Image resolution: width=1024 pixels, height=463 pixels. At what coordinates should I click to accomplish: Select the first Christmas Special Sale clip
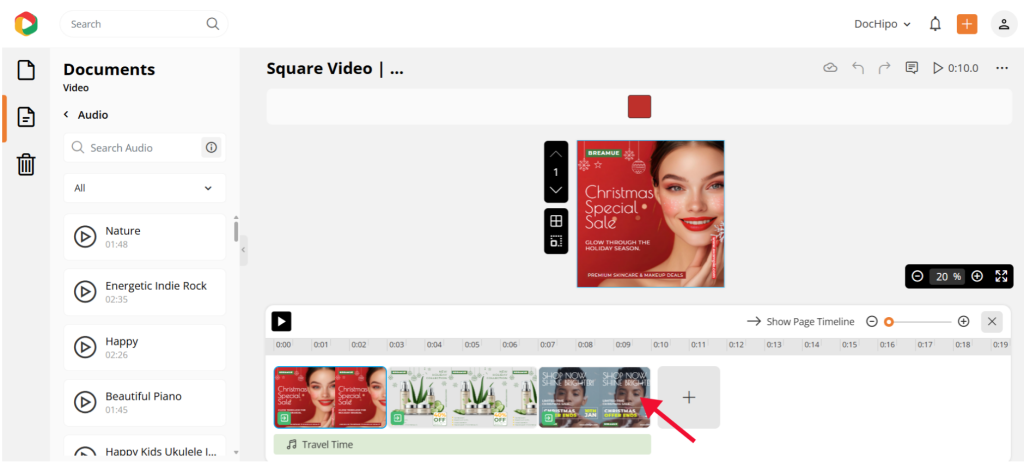pos(330,397)
